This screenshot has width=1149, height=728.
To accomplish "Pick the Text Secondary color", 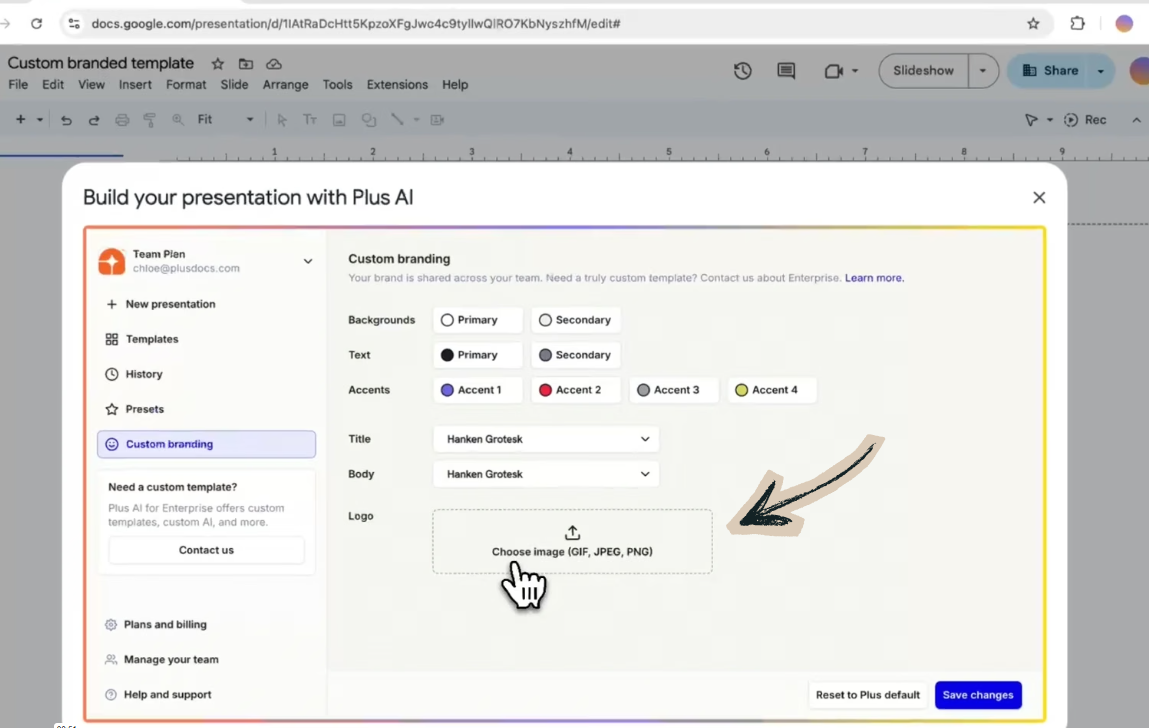I will pyautogui.click(x=576, y=355).
